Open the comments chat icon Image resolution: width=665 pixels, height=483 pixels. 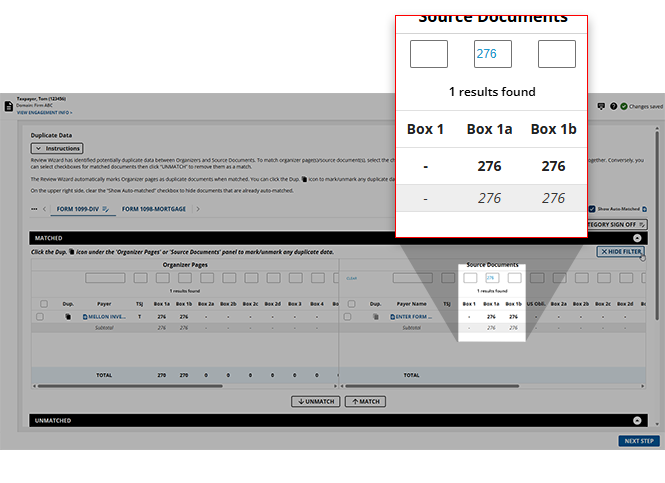pyautogui.click(x=601, y=106)
